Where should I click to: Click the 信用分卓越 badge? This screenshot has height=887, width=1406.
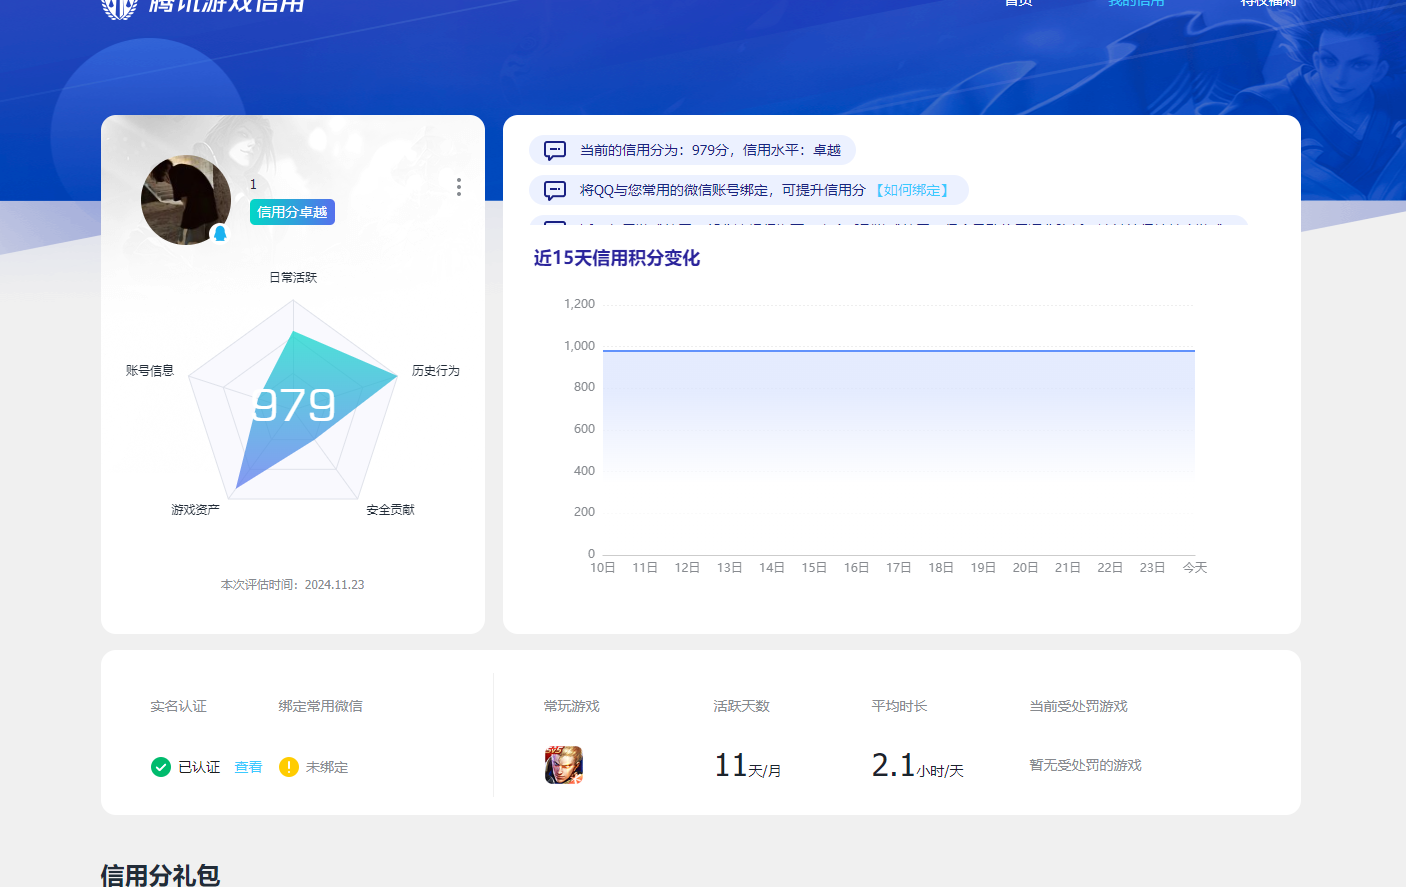coord(292,212)
